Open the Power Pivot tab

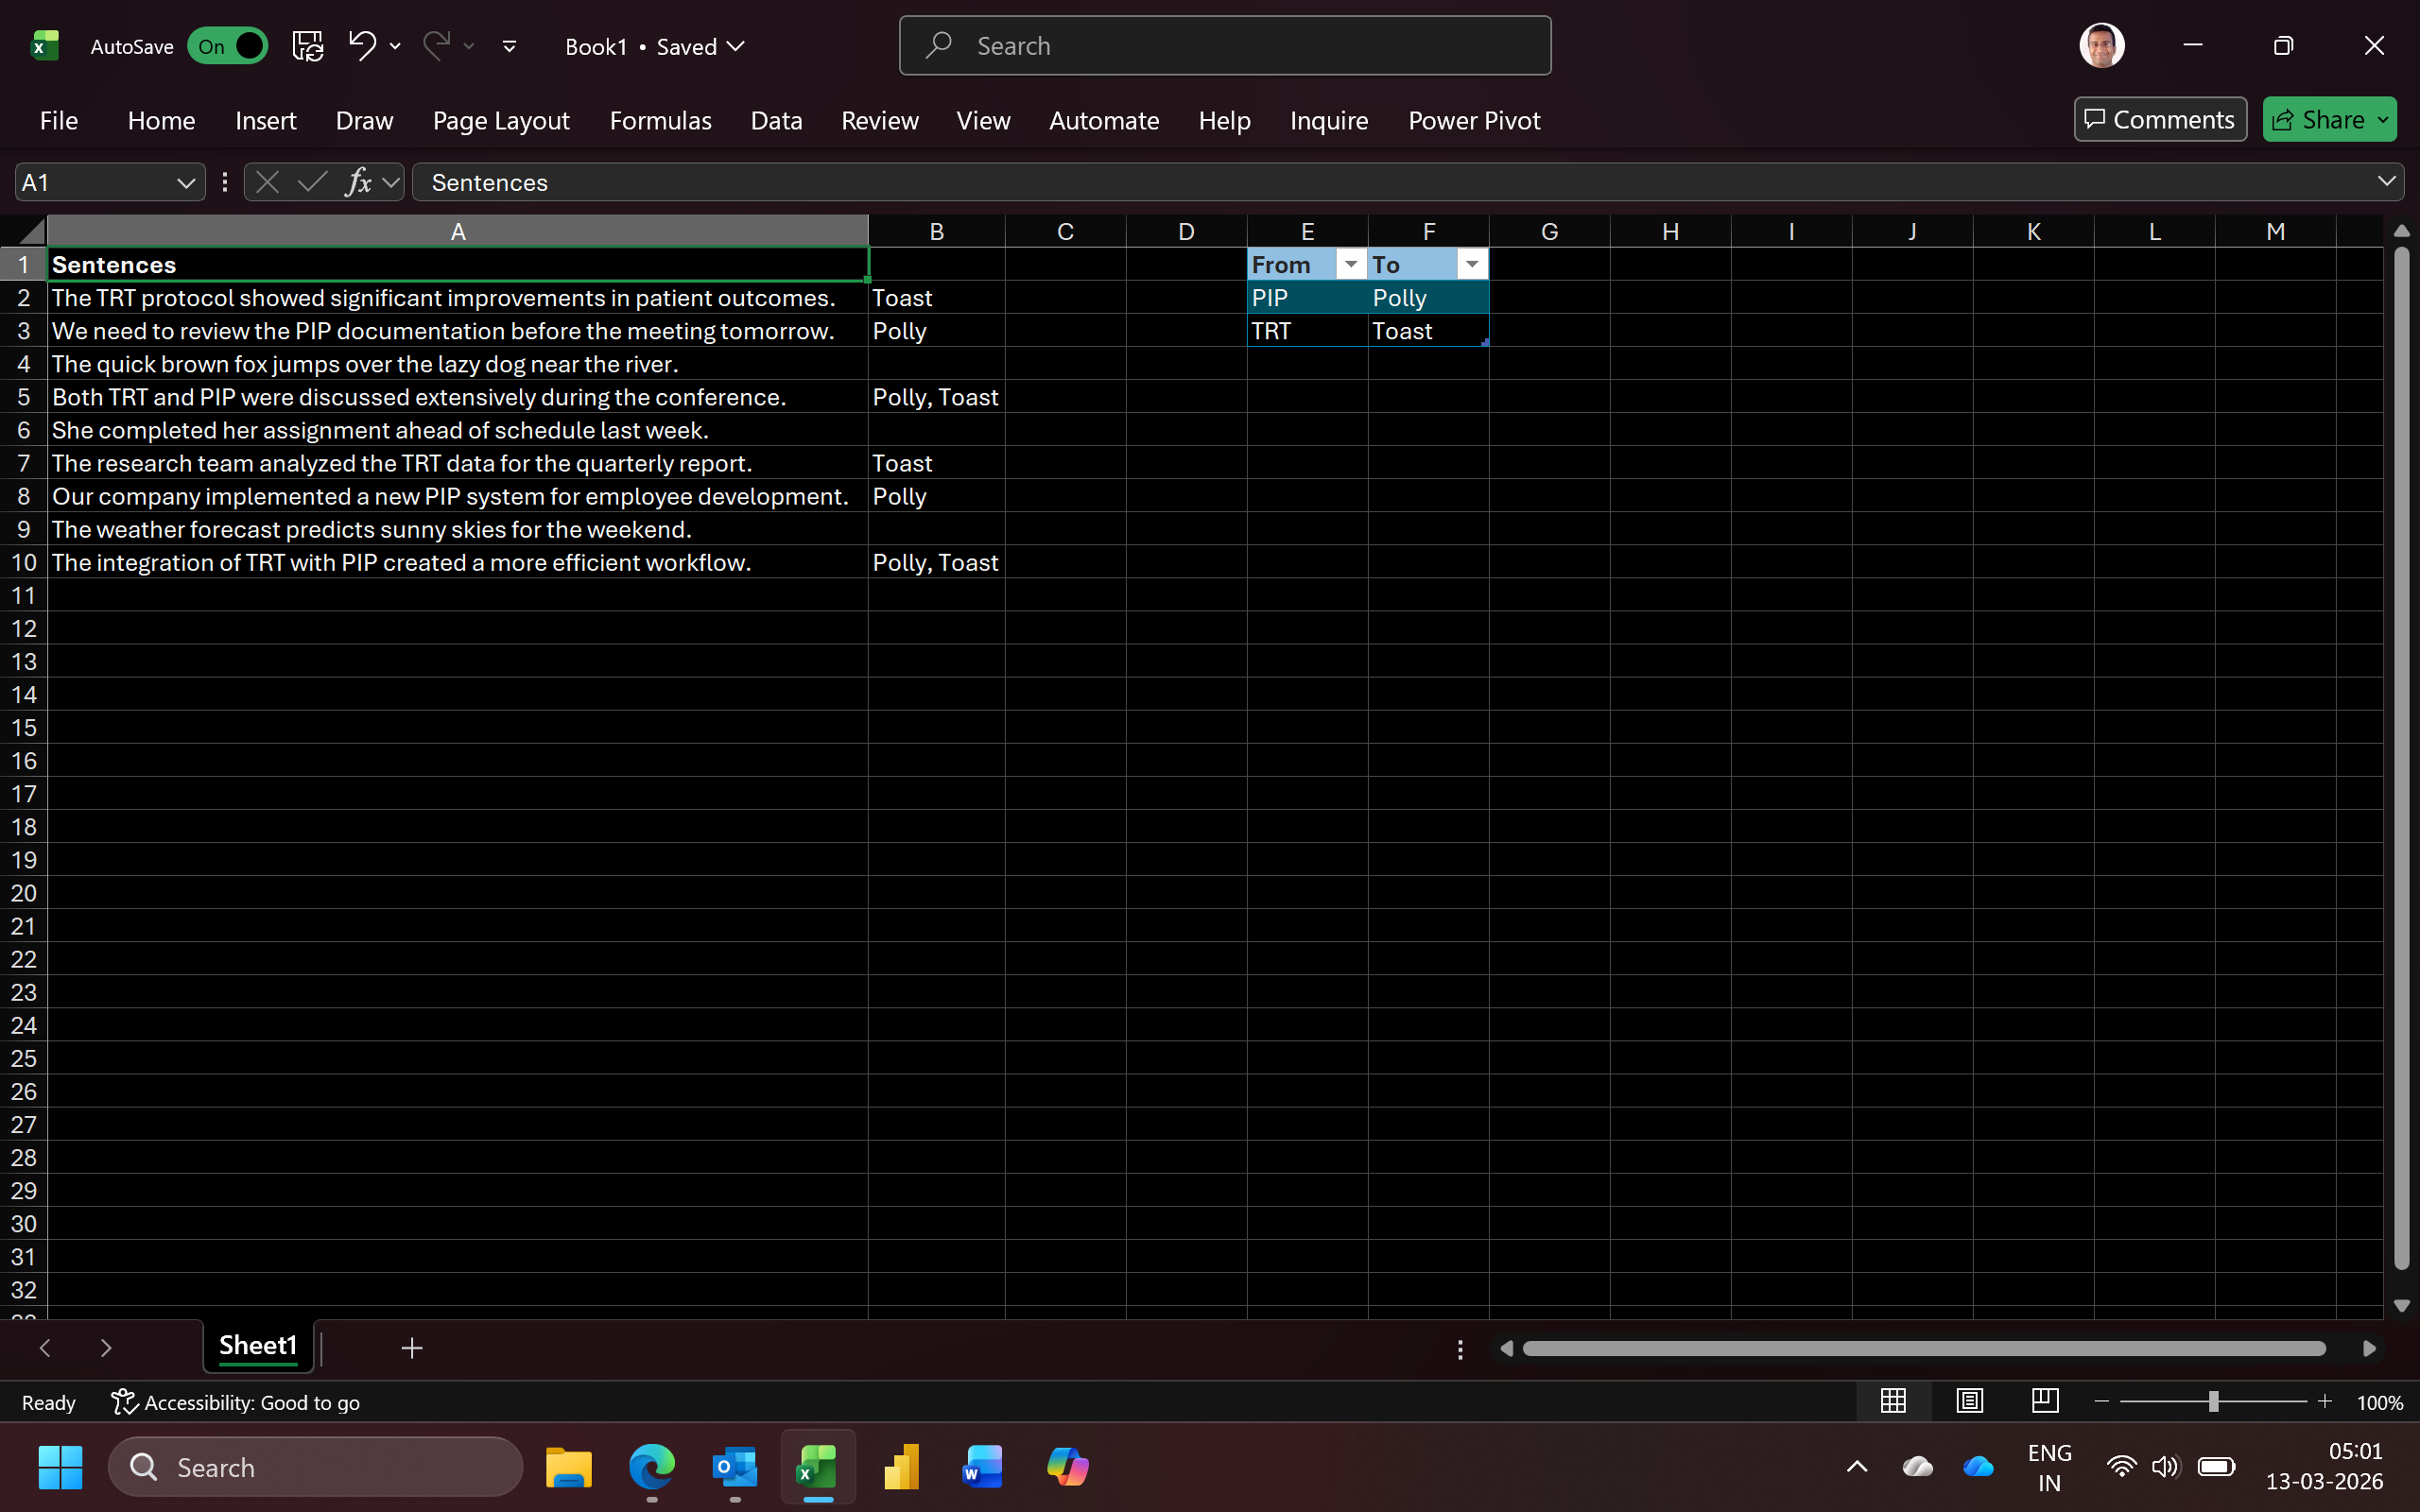[1473, 121]
